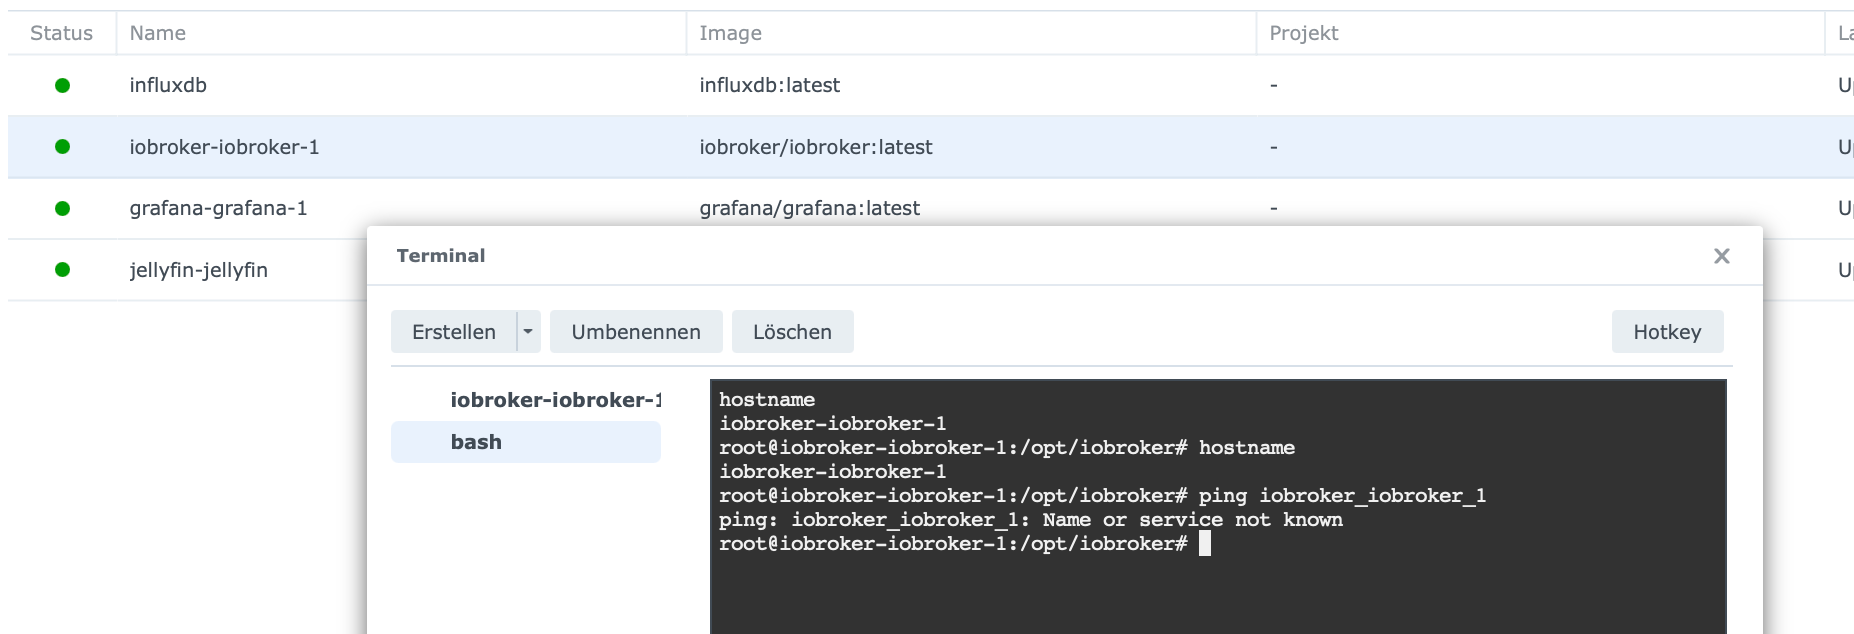Select the influxdb container name
The image size is (1854, 634).
[168, 86]
